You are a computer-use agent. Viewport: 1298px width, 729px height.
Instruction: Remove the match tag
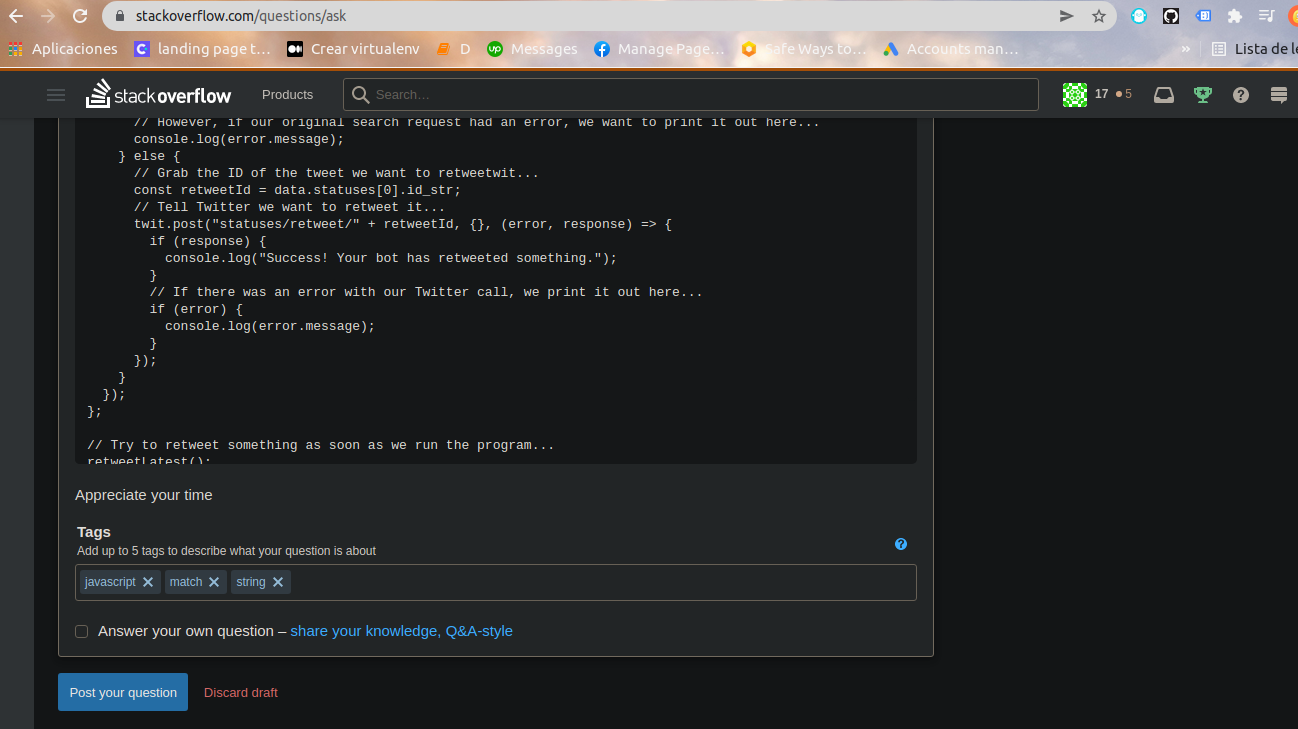(214, 582)
